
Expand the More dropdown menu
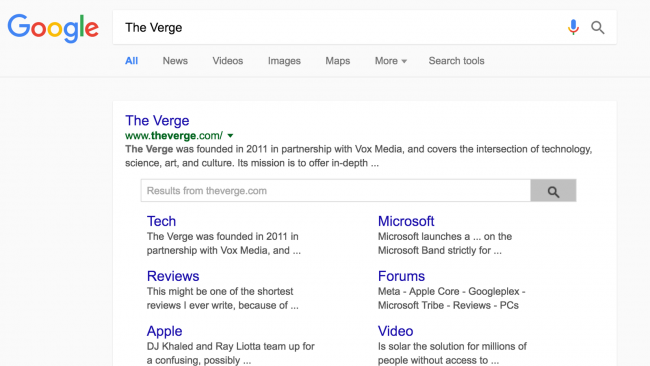point(390,61)
